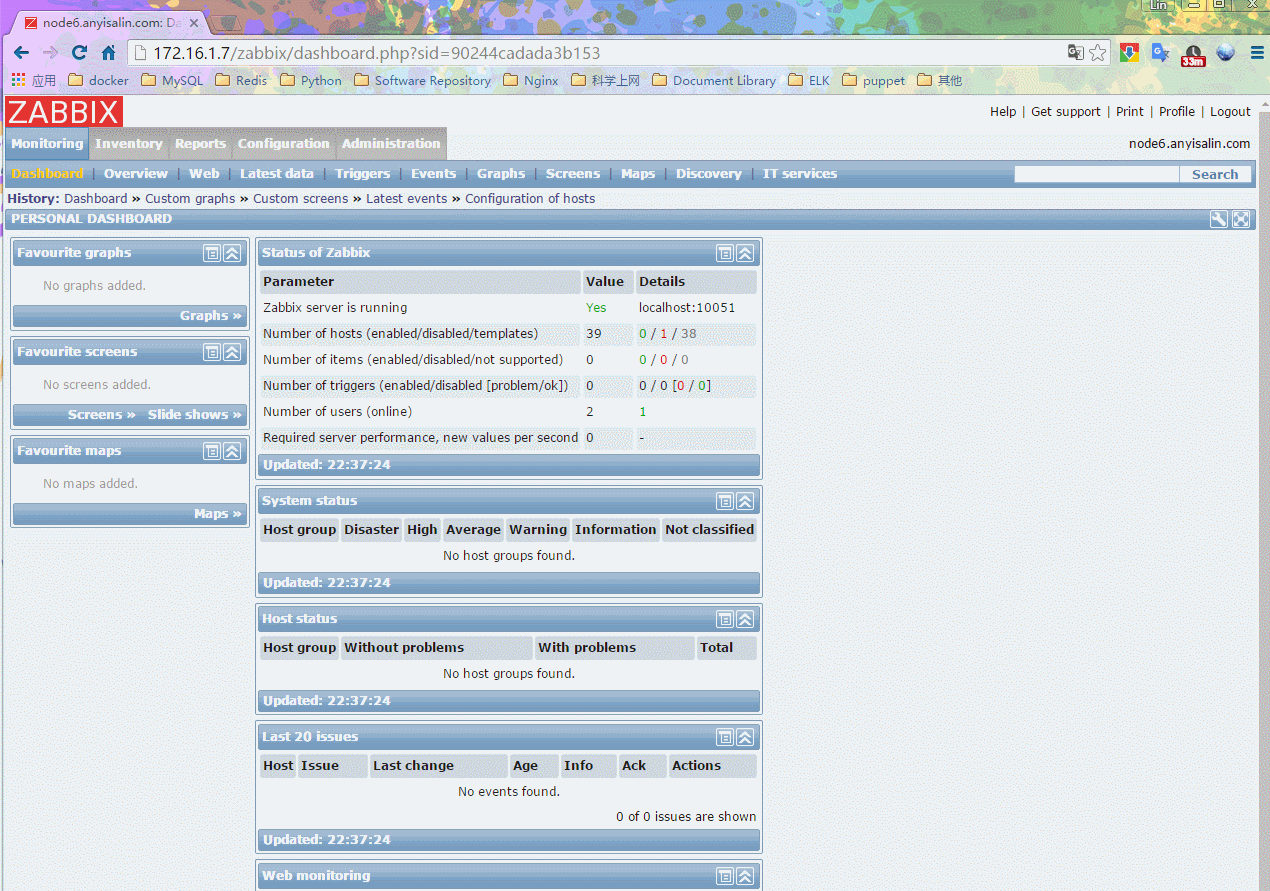Reload the current page
The width and height of the screenshot is (1270, 891).
tap(79, 53)
